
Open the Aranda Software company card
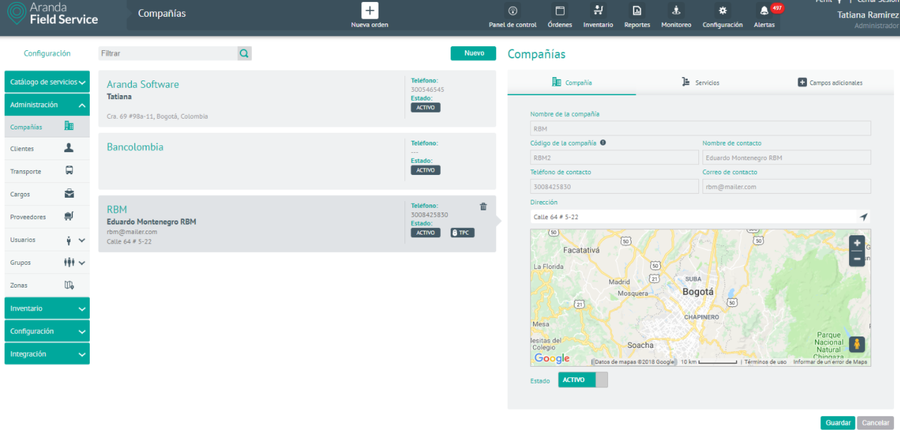tap(297, 99)
